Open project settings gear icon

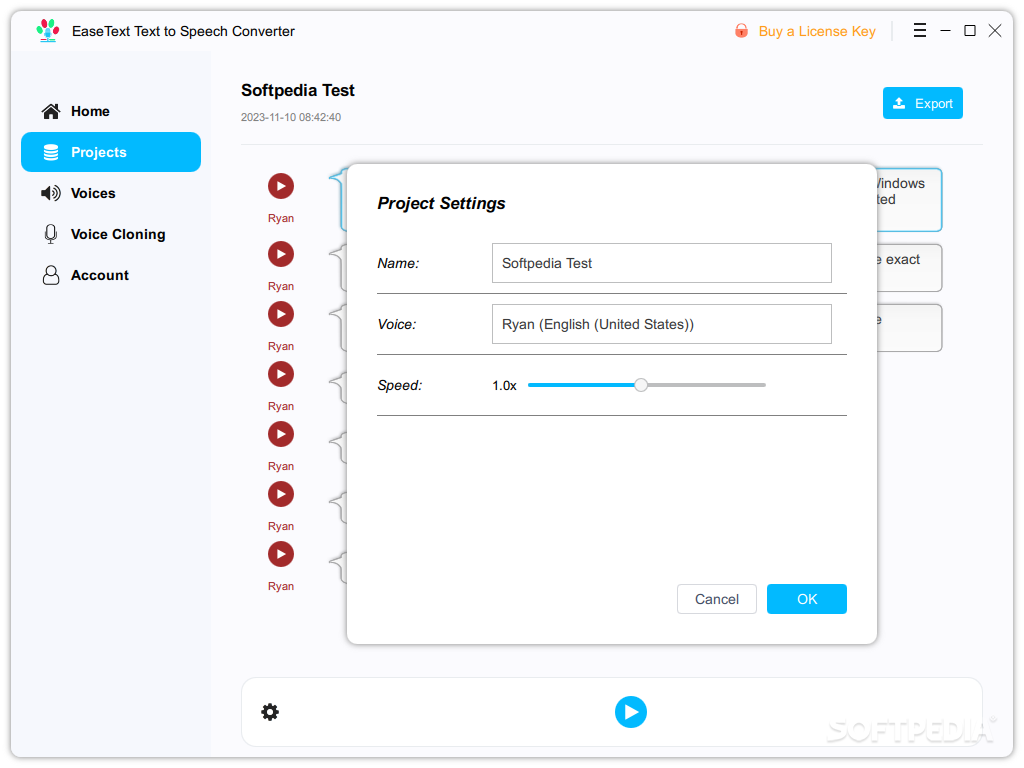(x=270, y=712)
